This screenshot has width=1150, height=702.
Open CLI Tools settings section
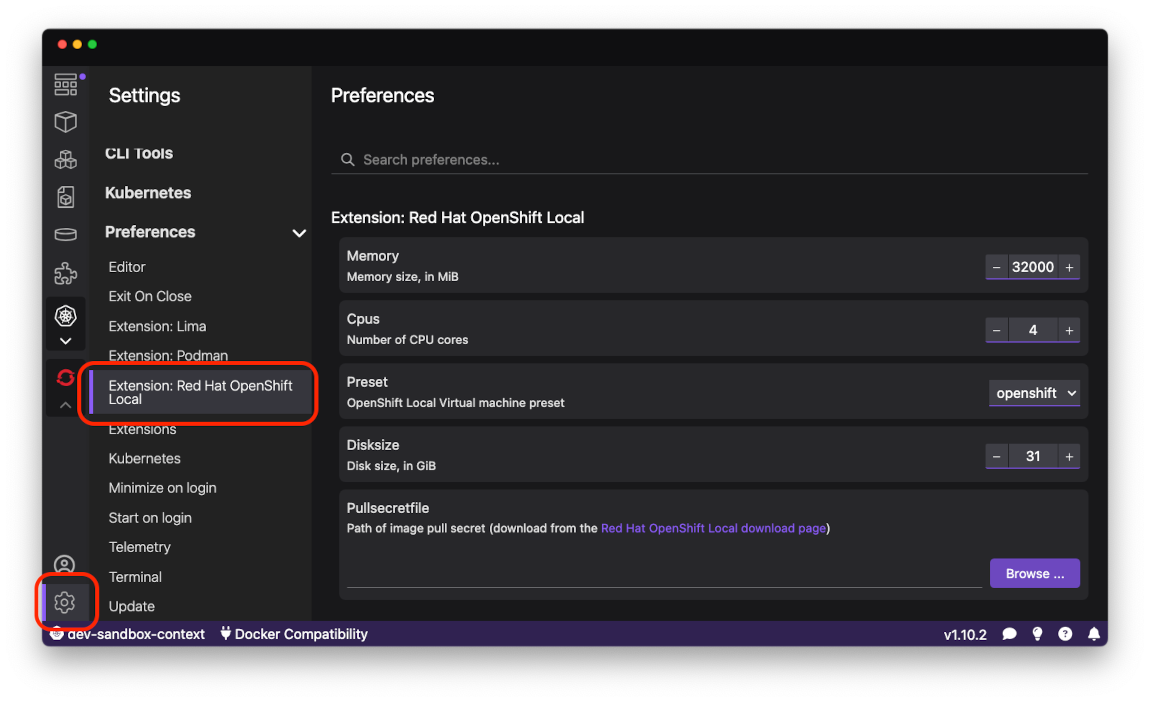coord(139,153)
